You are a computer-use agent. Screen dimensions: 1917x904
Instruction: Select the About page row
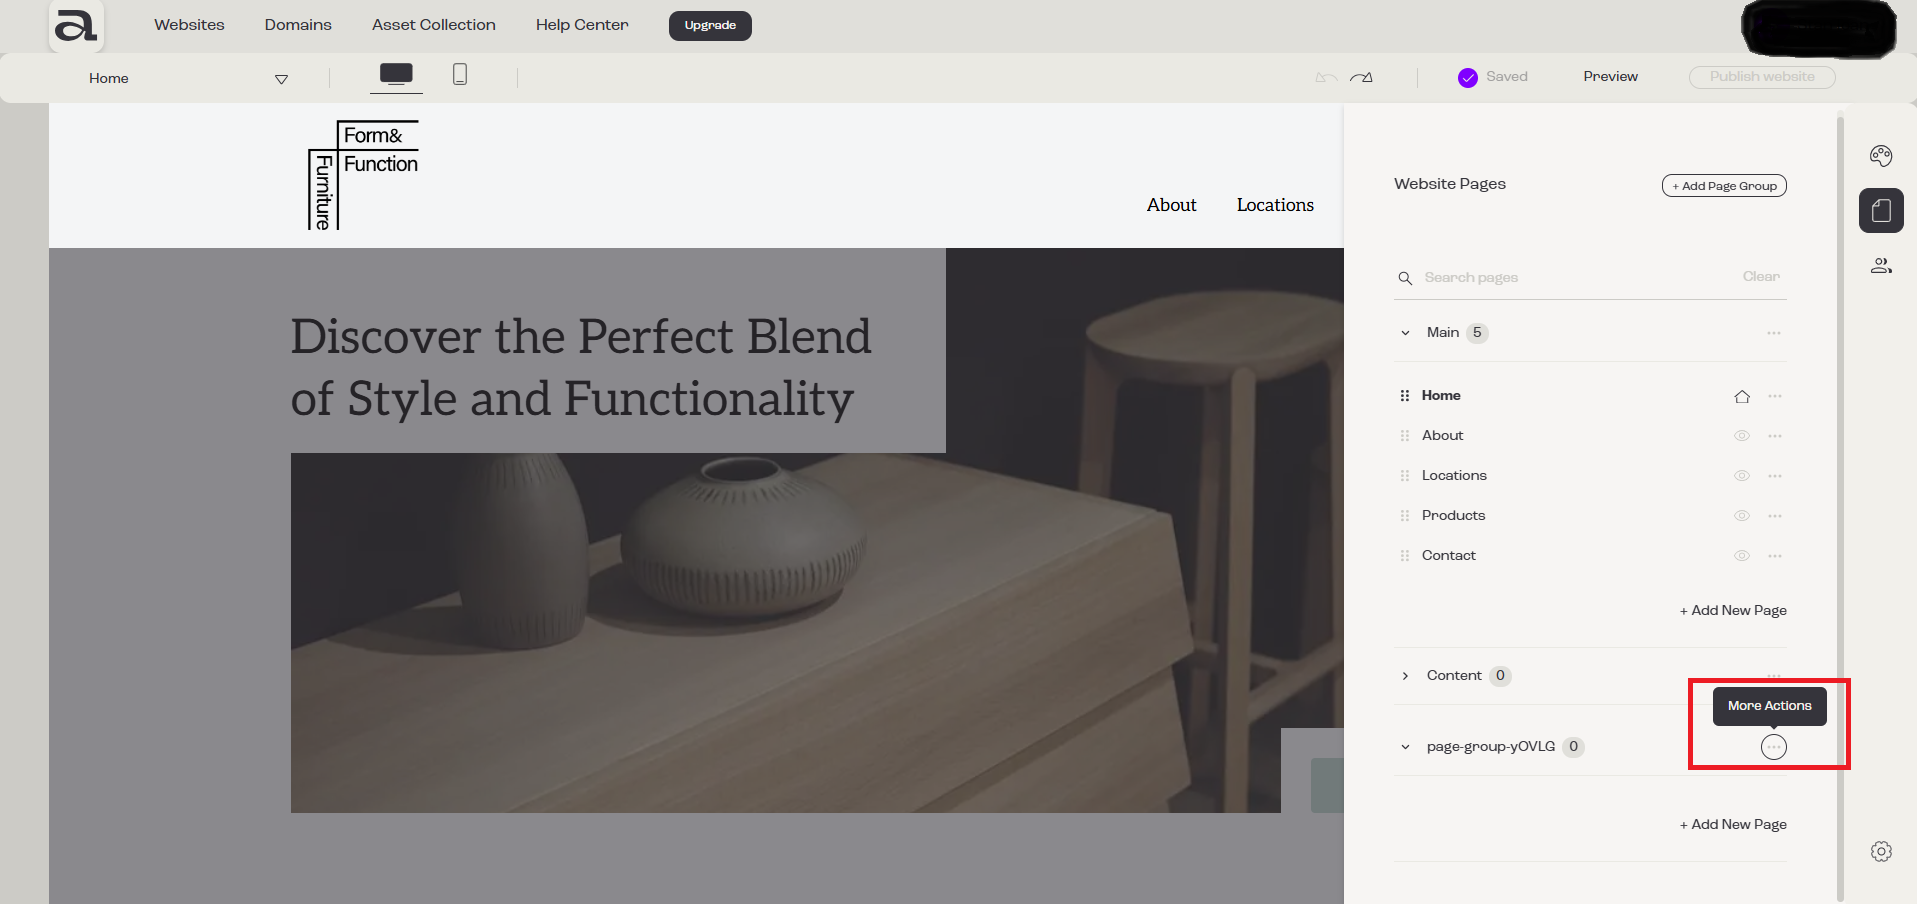[x=1590, y=436]
